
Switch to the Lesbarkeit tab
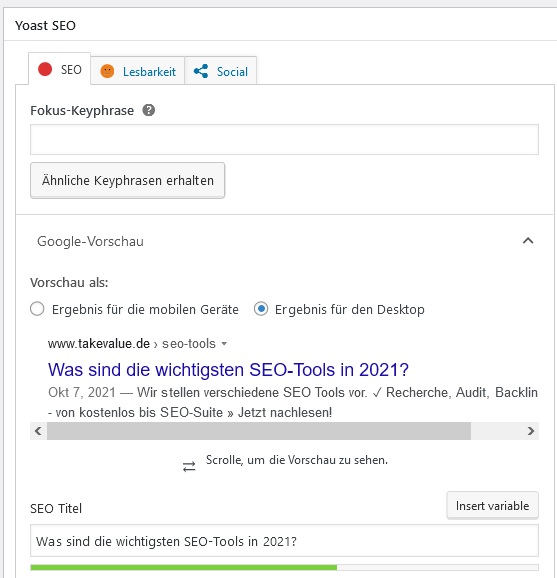click(137, 71)
